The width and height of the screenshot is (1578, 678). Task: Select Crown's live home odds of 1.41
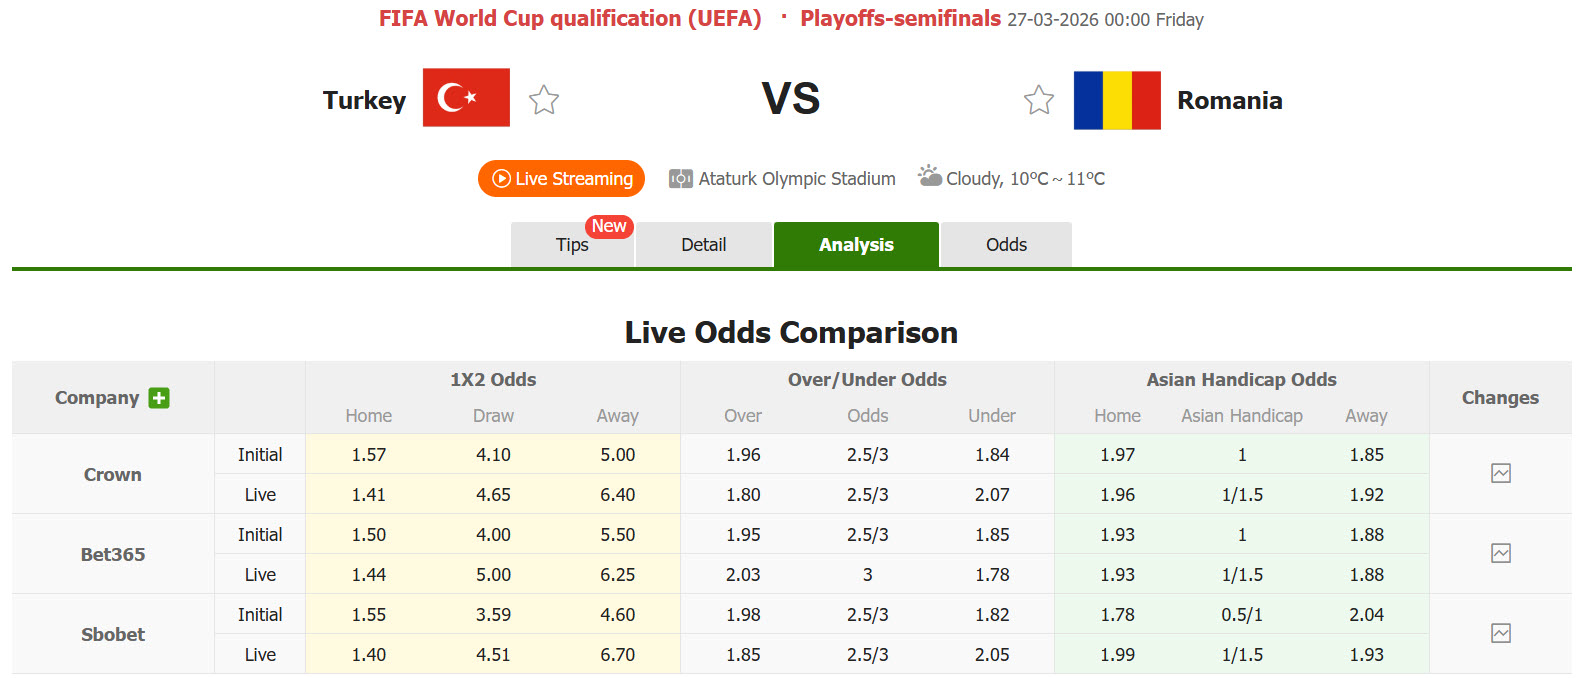point(368,493)
